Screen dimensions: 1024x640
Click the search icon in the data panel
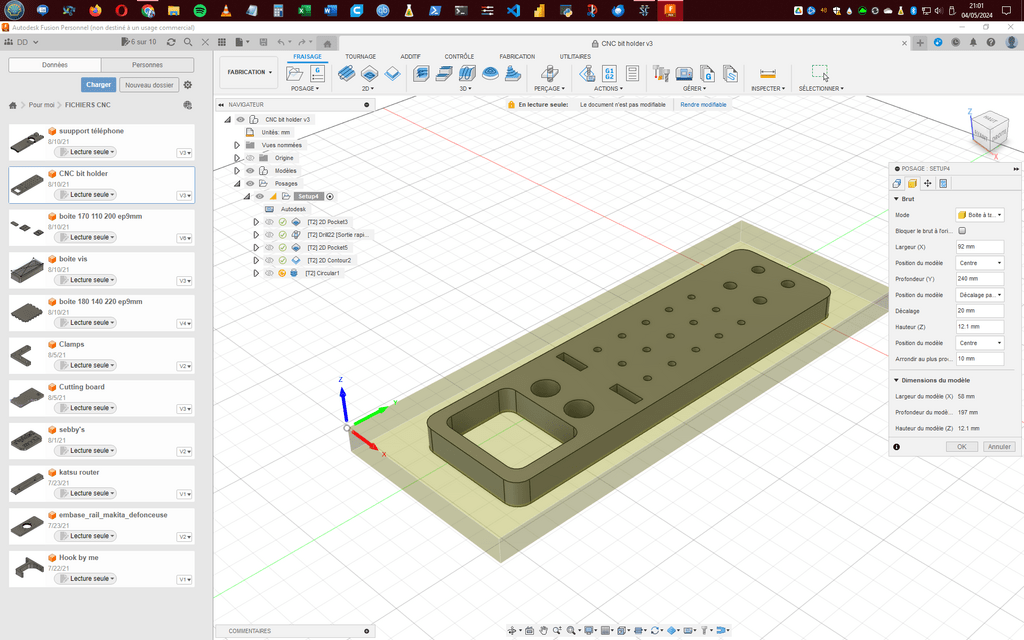pyautogui.click(x=188, y=42)
